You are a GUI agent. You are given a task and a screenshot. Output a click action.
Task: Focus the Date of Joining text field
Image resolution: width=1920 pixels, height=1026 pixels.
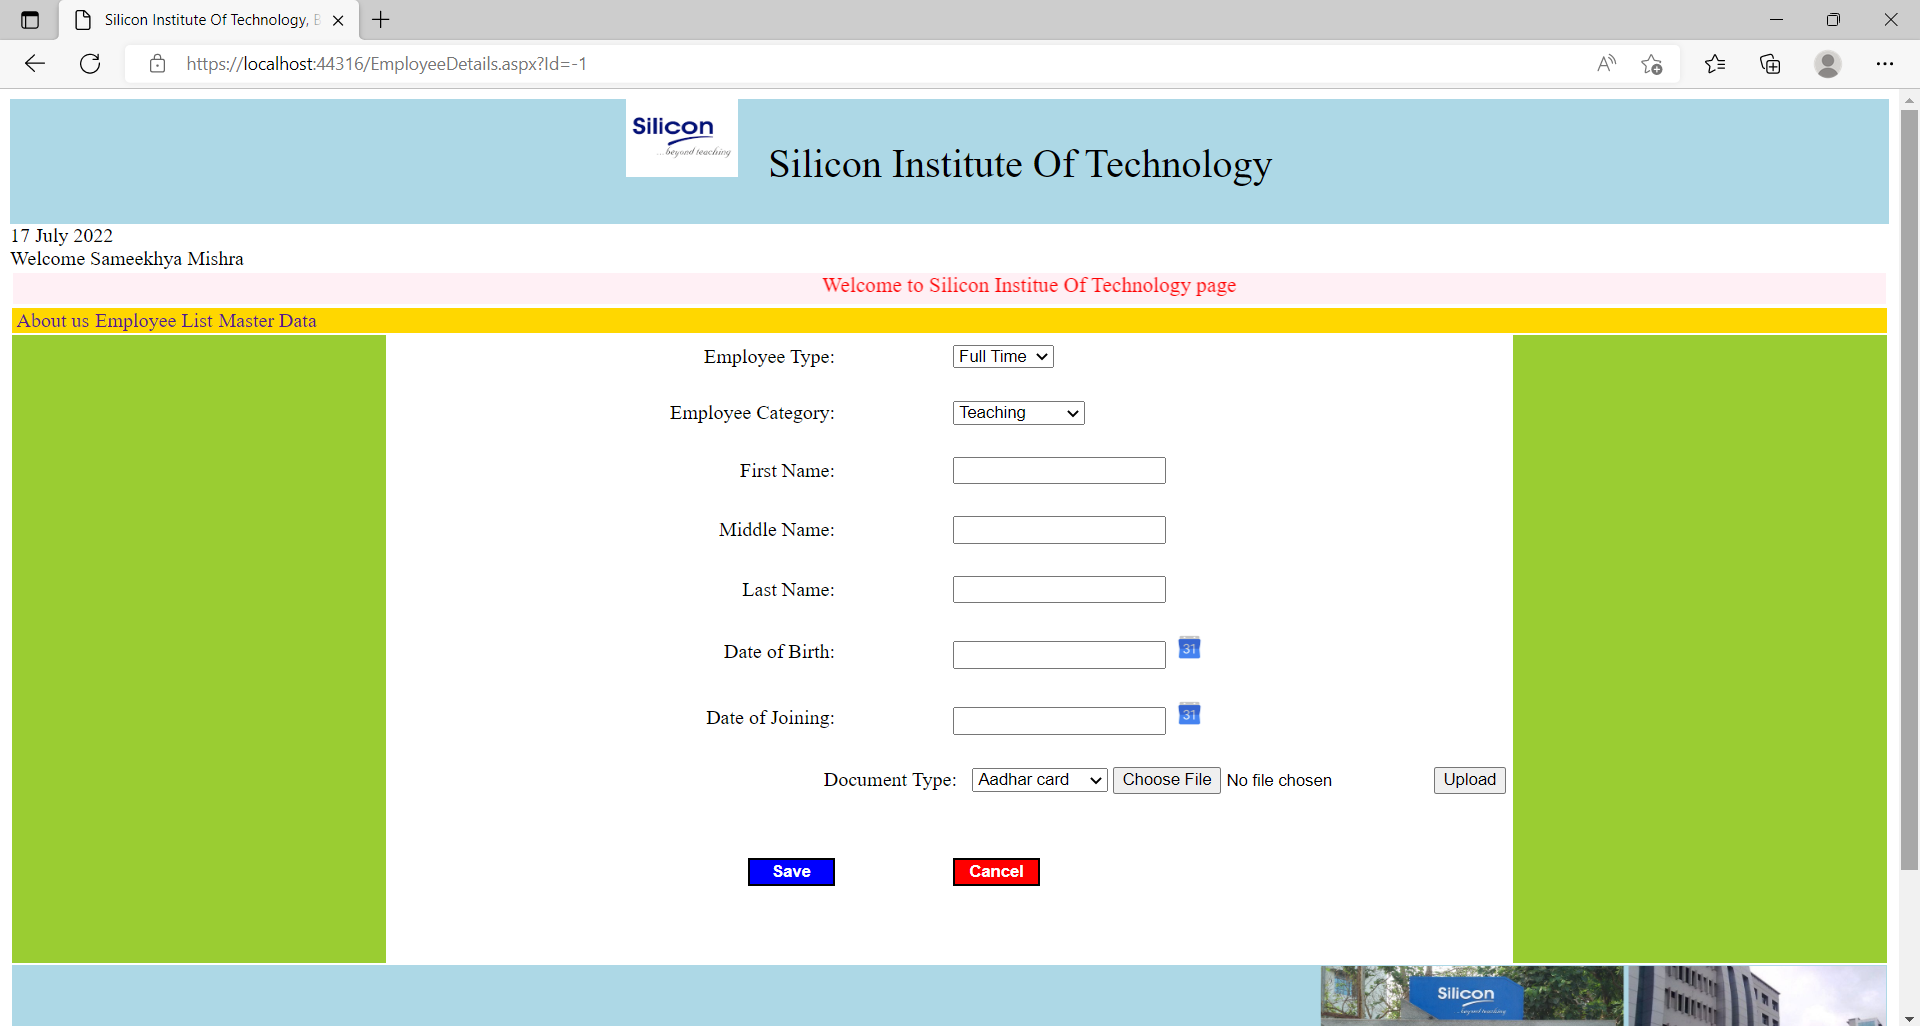tap(1059, 721)
